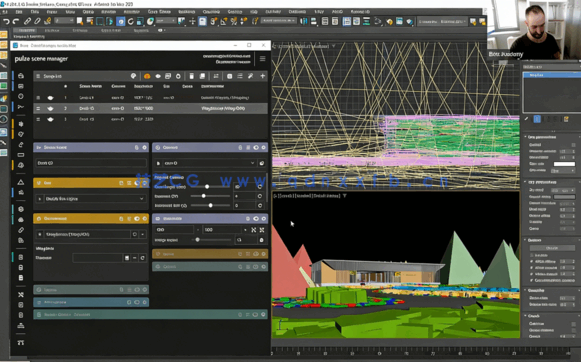Adjust the image aspect slider in resolution panel
Viewport: 581px width, 362px height.
(197, 240)
